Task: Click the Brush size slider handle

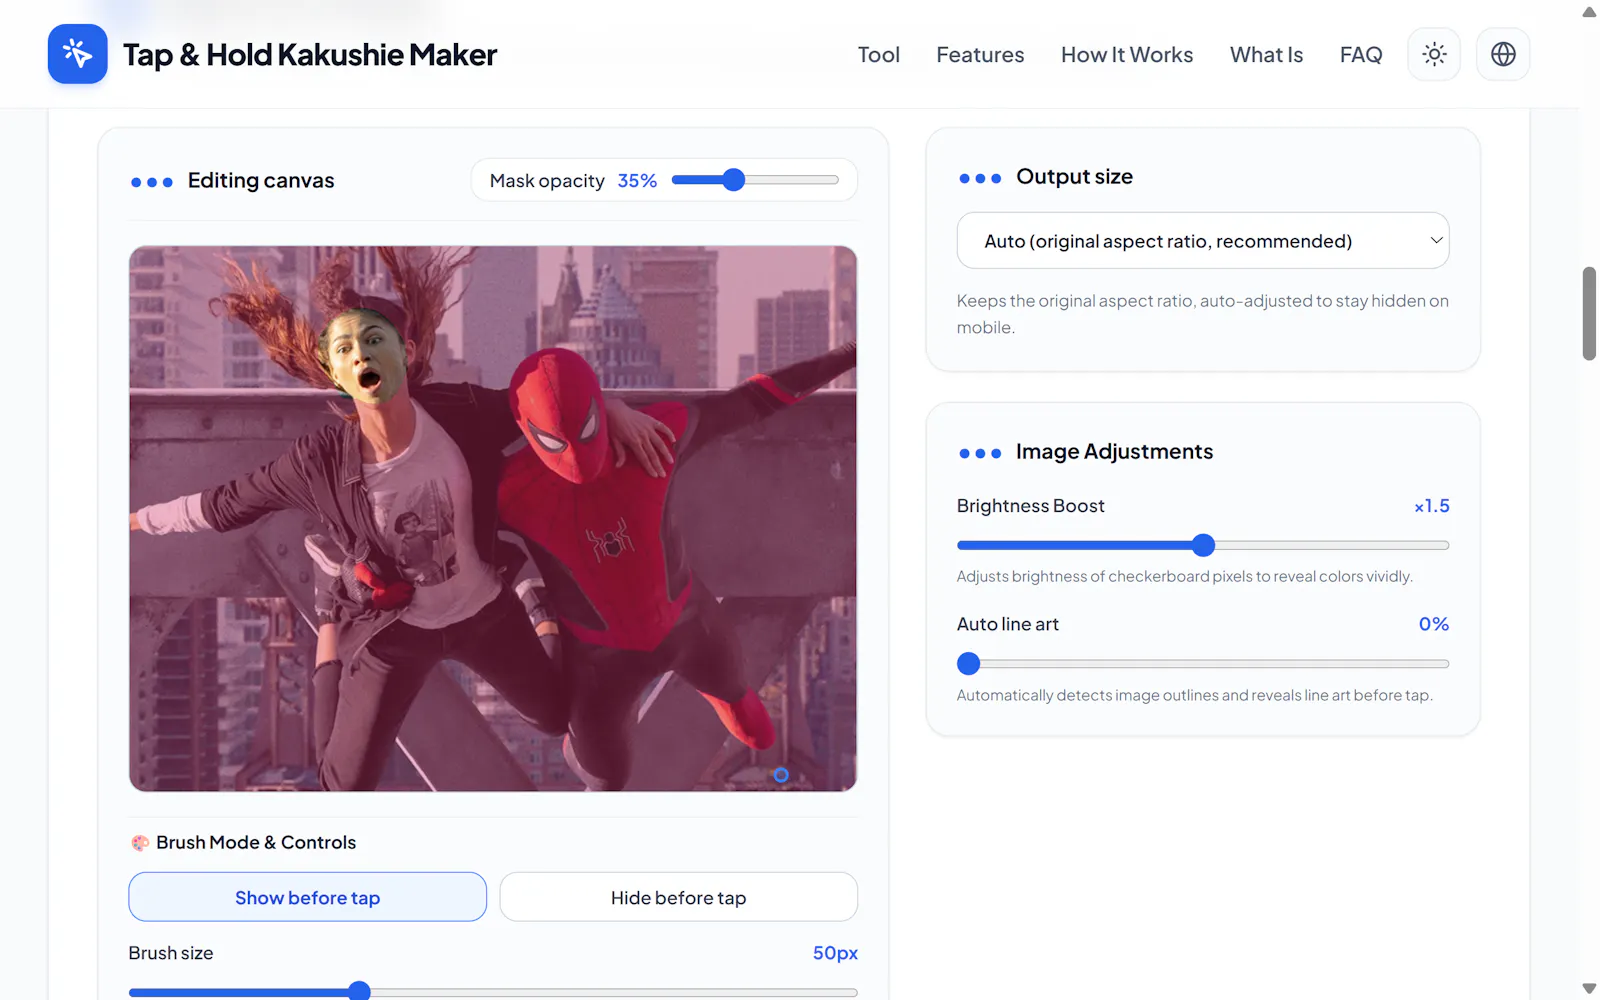Action: 359,991
